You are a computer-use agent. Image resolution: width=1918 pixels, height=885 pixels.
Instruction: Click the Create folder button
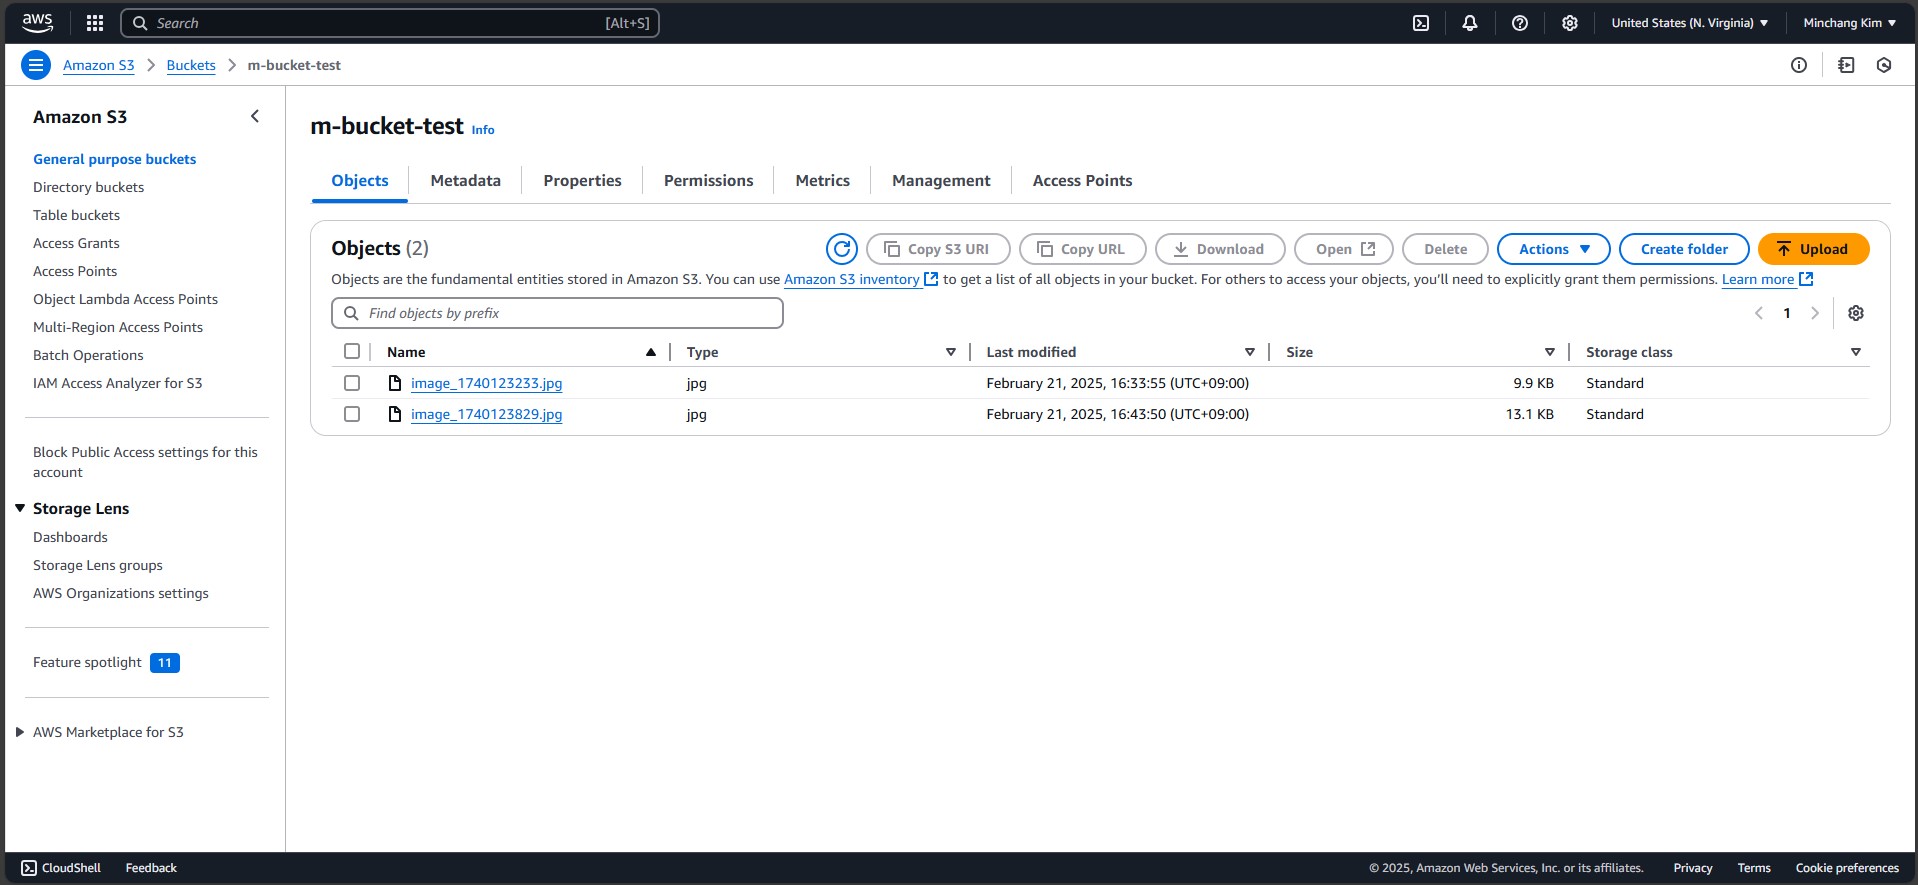[1684, 249]
